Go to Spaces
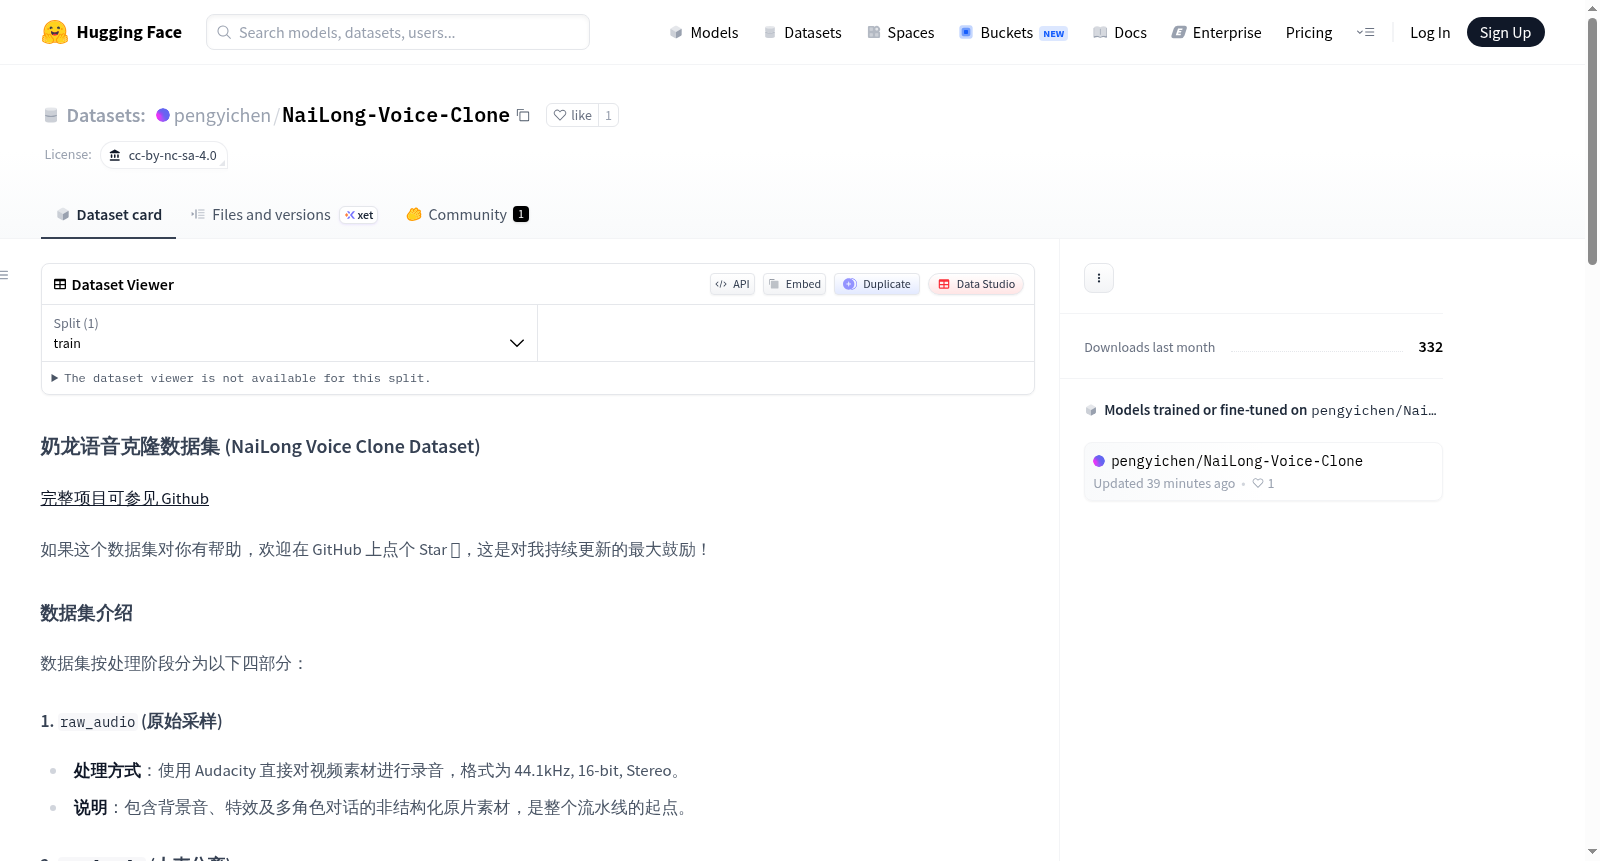 (901, 33)
